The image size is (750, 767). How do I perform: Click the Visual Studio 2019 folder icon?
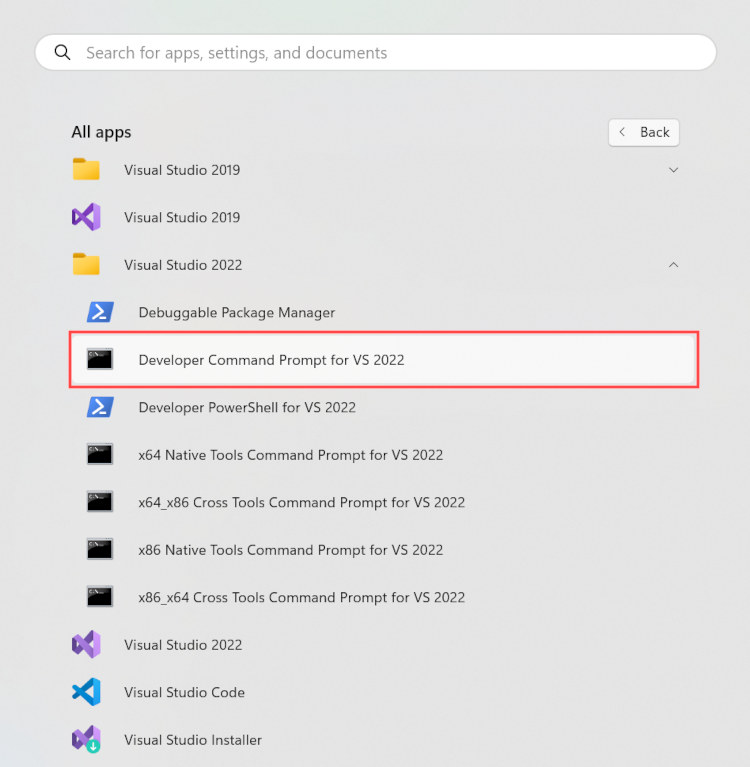click(86, 169)
